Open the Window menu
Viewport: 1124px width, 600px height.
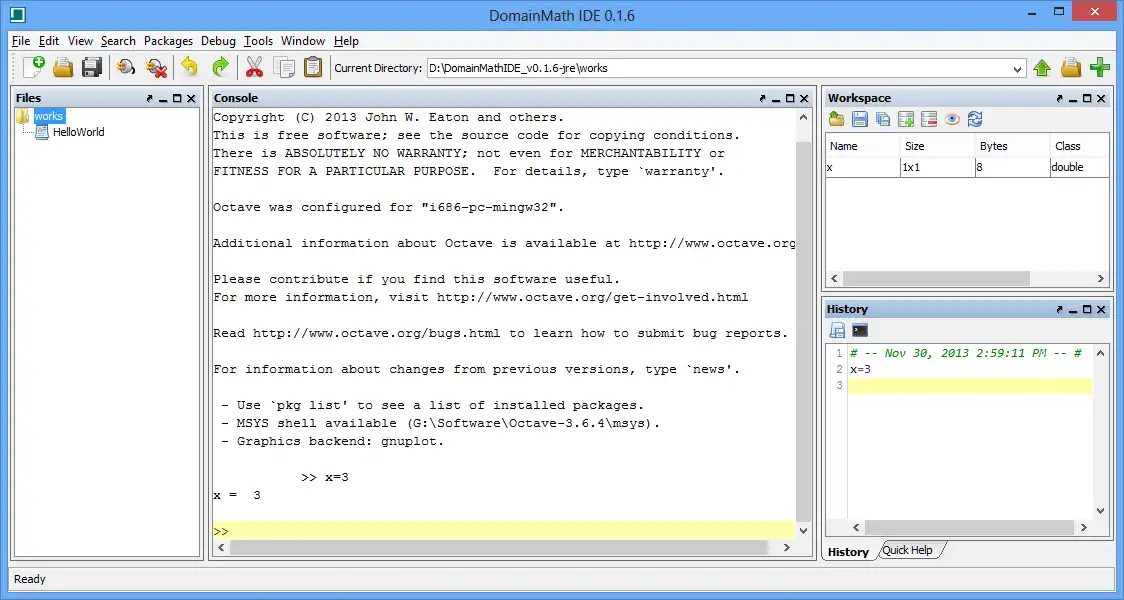(303, 41)
